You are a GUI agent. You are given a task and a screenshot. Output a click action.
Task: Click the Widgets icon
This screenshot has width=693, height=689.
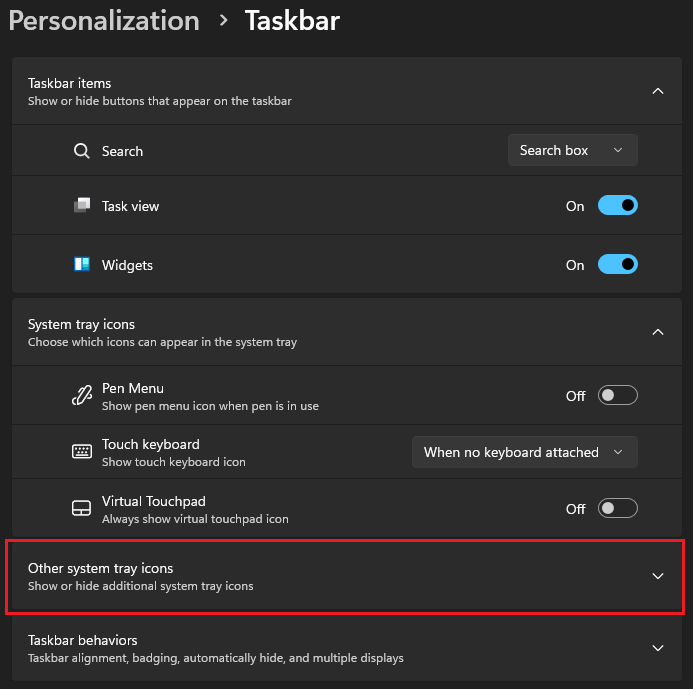coord(82,265)
